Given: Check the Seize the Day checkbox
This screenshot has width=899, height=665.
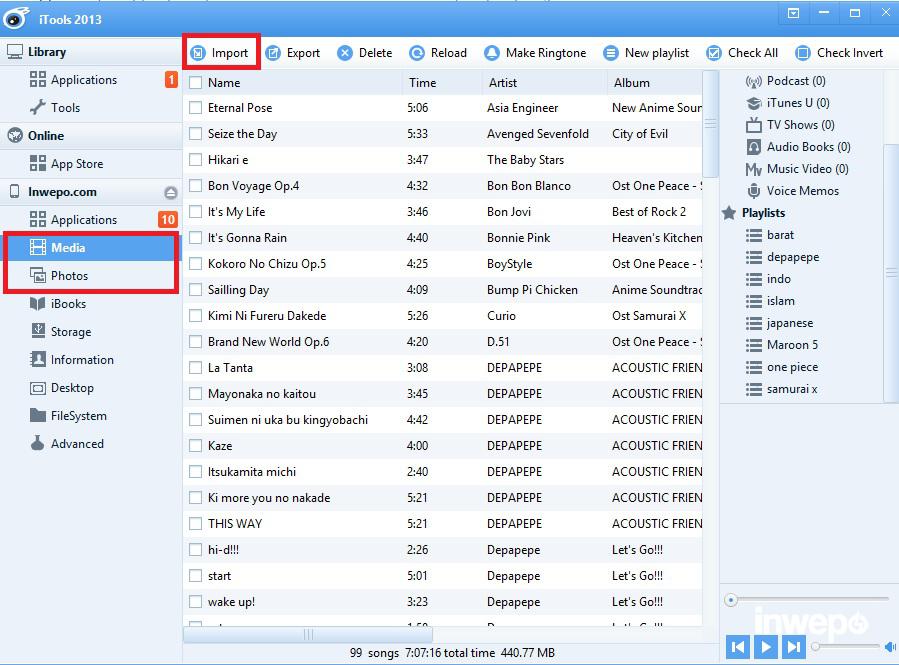Looking at the screenshot, I should tap(196, 134).
